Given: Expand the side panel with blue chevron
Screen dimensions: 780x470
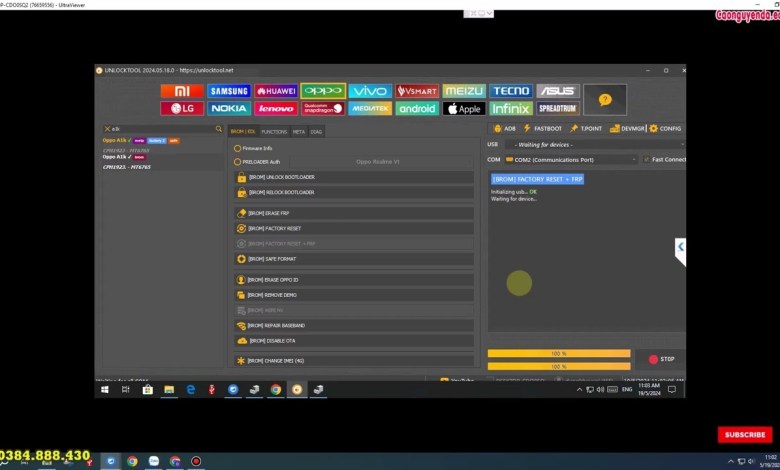Looking at the screenshot, I should [x=680, y=247].
